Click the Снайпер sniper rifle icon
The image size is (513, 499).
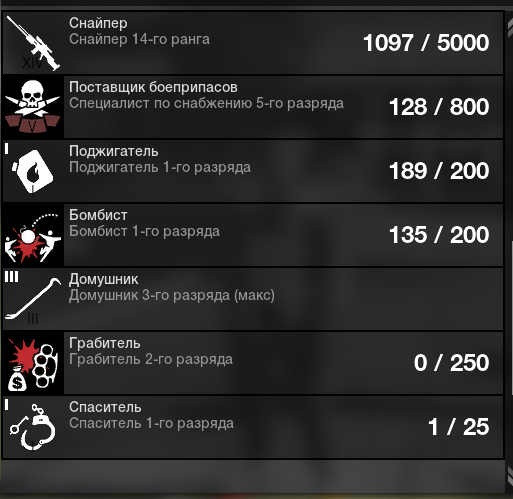[x=33, y=43]
